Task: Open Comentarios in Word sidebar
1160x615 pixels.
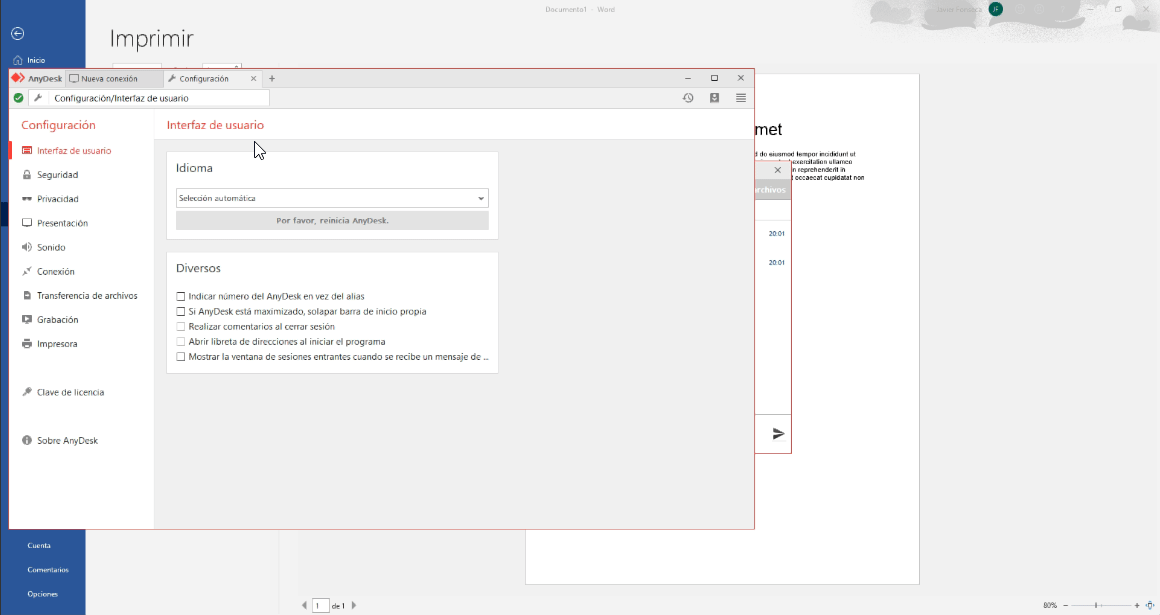Action: tap(48, 570)
